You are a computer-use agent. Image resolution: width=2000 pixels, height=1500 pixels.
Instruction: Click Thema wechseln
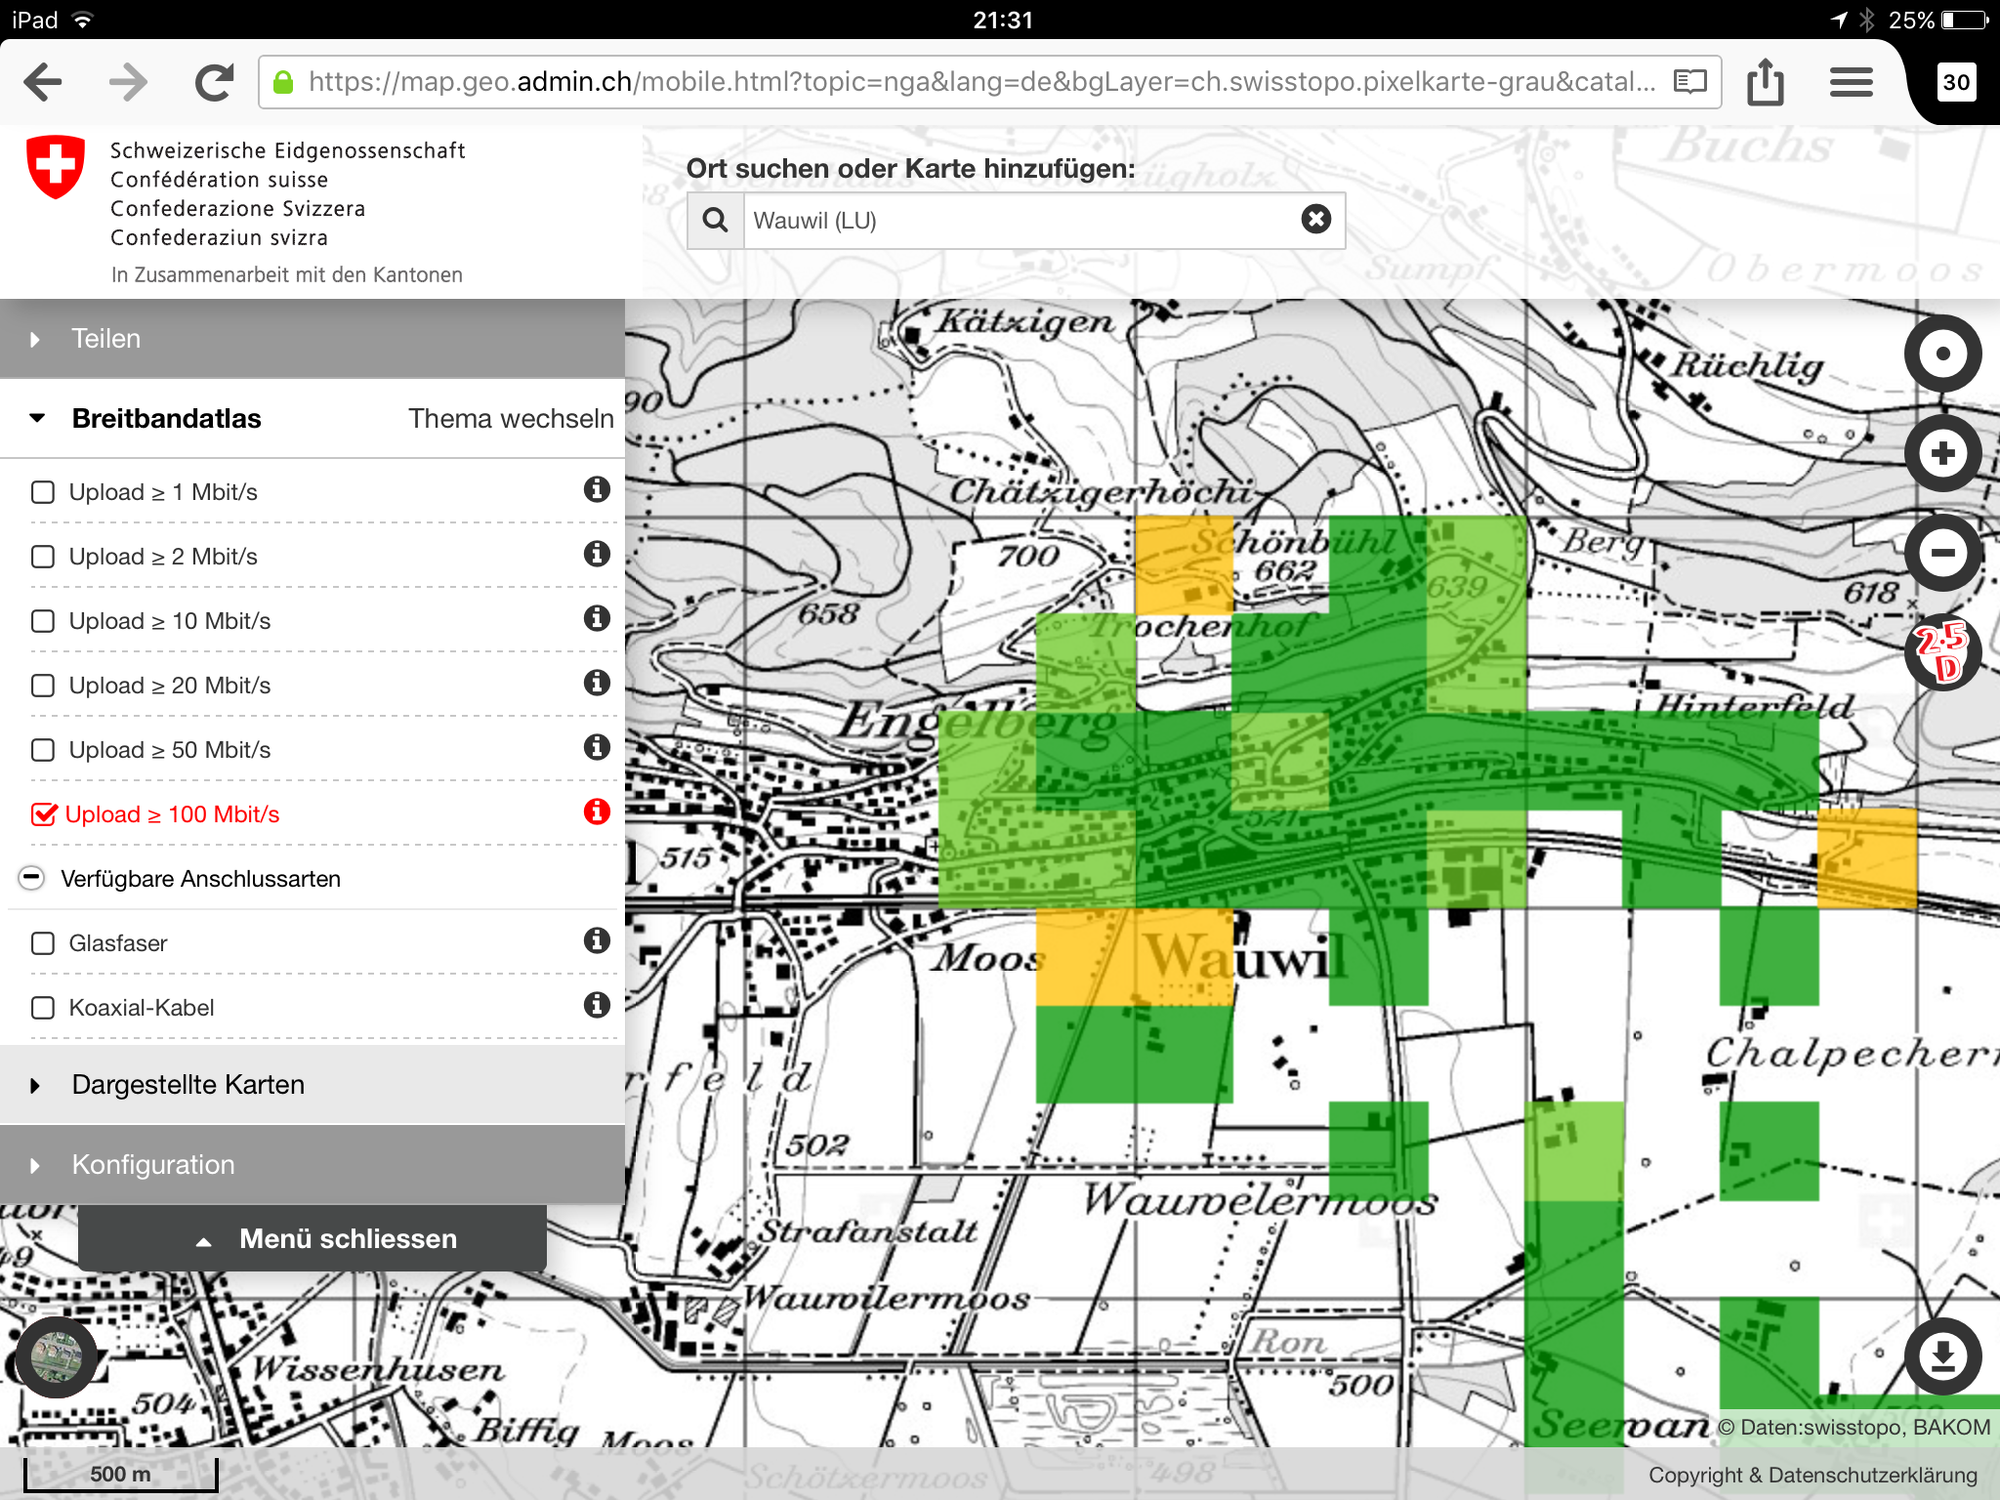click(x=511, y=418)
